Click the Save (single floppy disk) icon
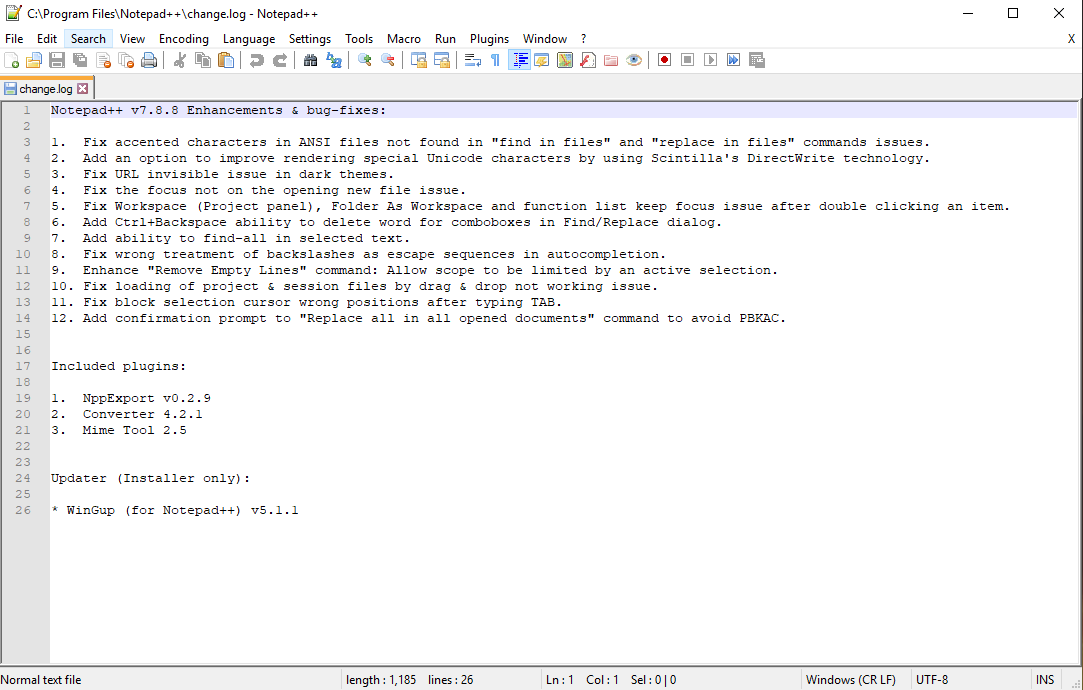 (x=57, y=60)
